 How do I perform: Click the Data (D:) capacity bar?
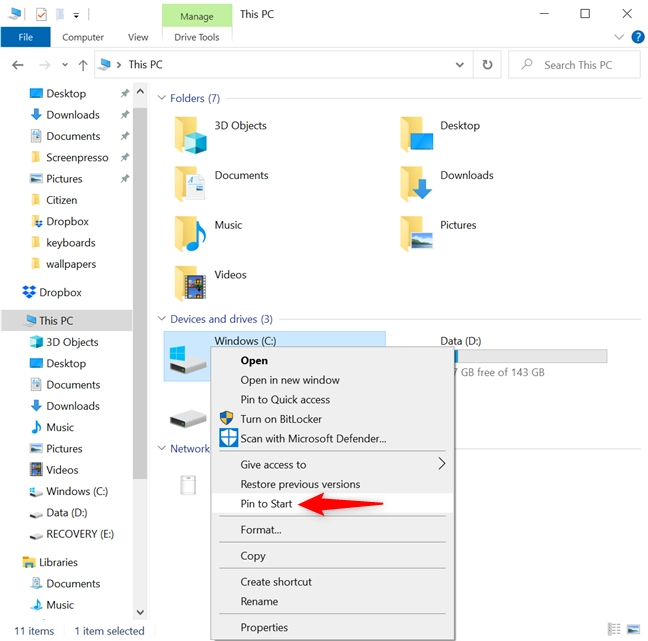531,356
